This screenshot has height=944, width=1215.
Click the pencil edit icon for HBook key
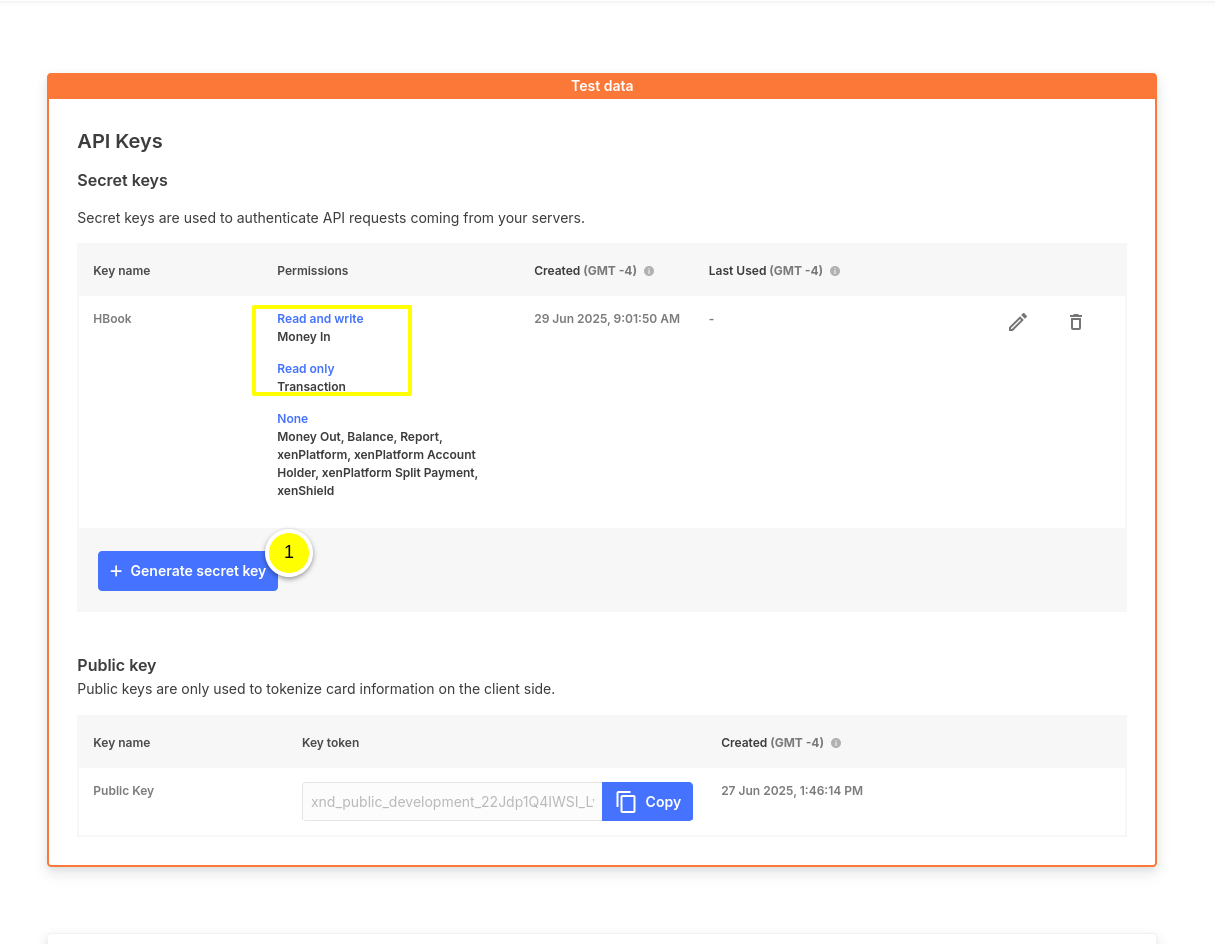point(1017,322)
